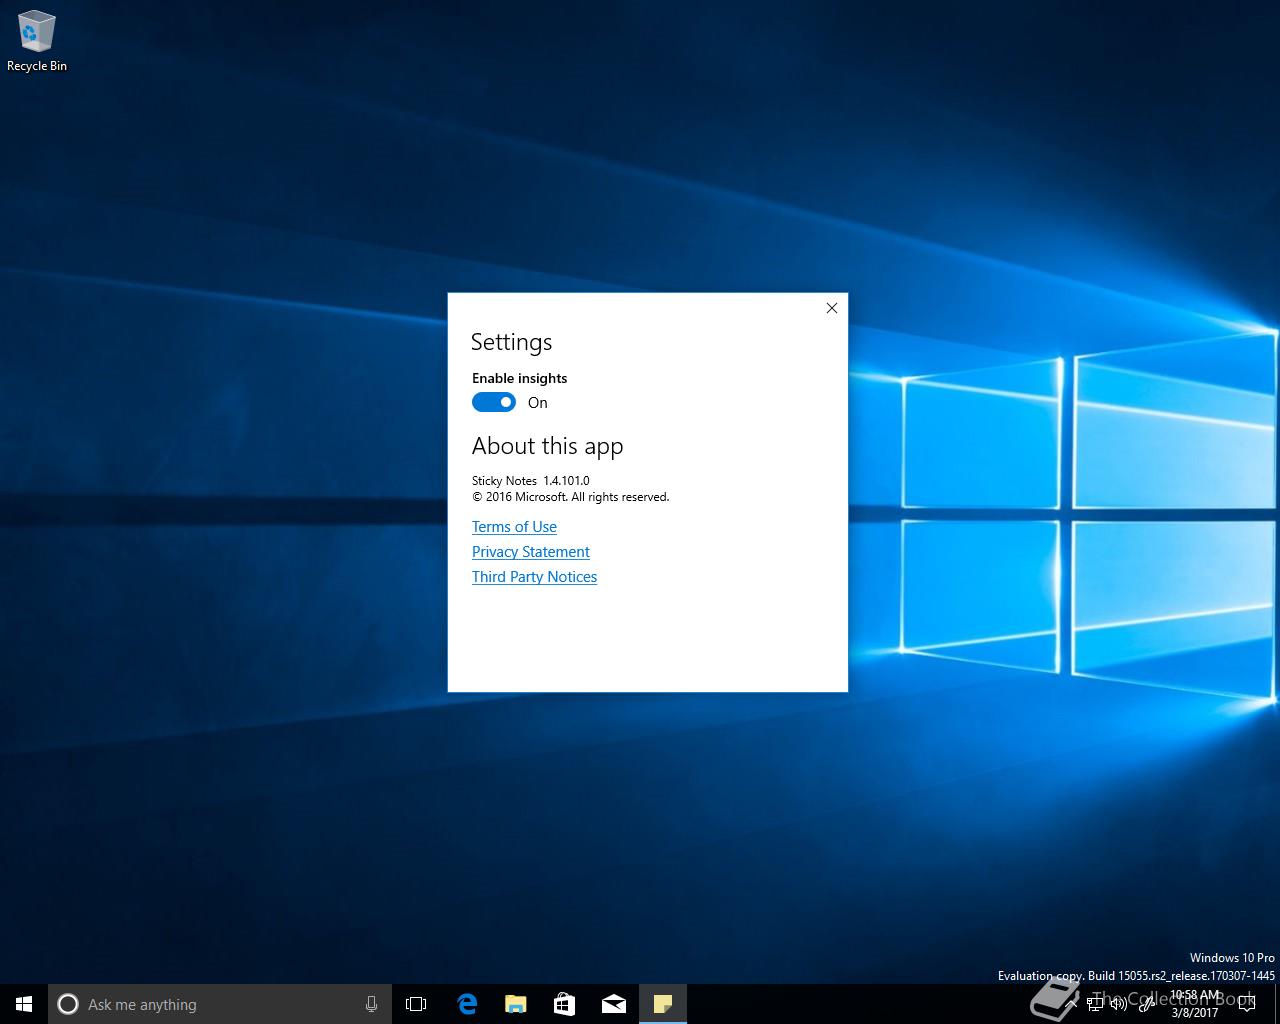Open the Third Party Notices link
This screenshot has width=1280, height=1024.
tap(534, 577)
